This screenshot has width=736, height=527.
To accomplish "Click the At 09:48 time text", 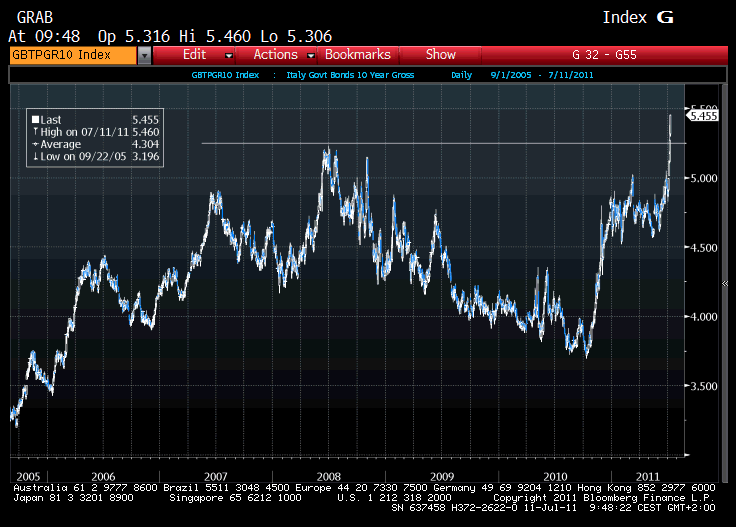I will point(44,36).
